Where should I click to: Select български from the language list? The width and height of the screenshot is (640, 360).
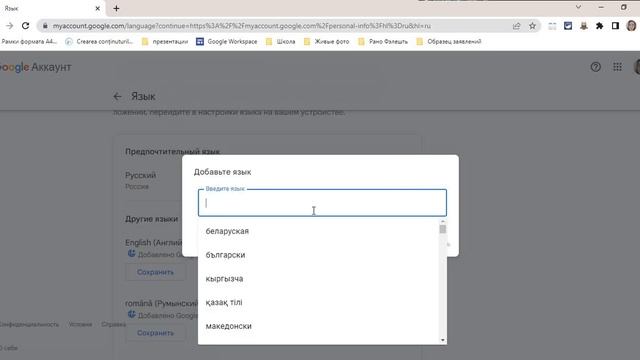click(x=318, y=255)
